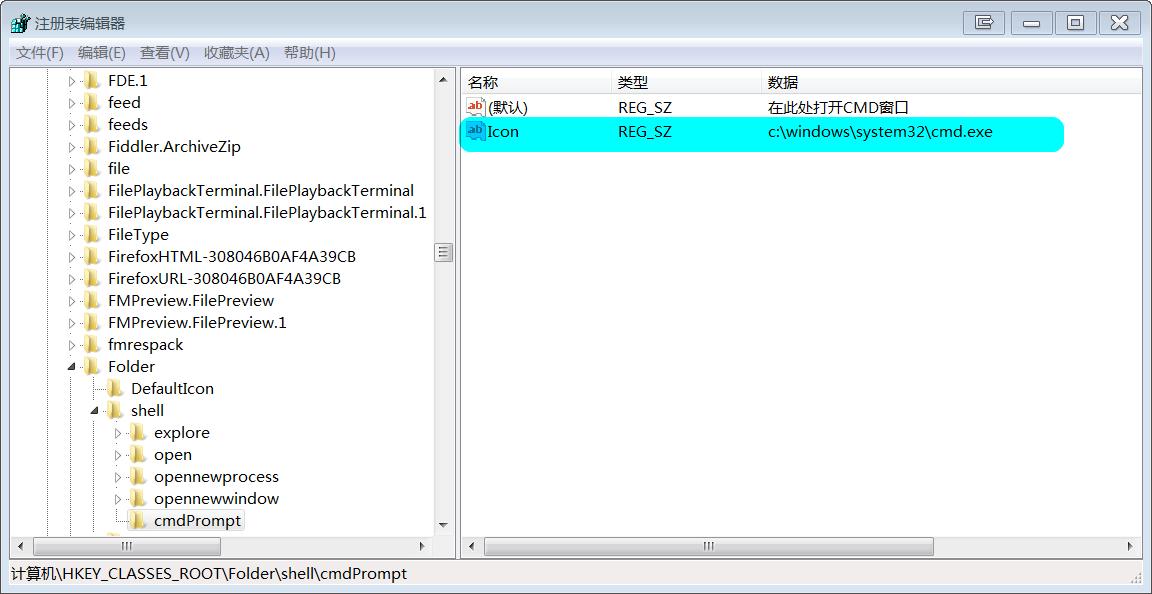
Task: Select the feeds key label
Action: coord(128,124)
